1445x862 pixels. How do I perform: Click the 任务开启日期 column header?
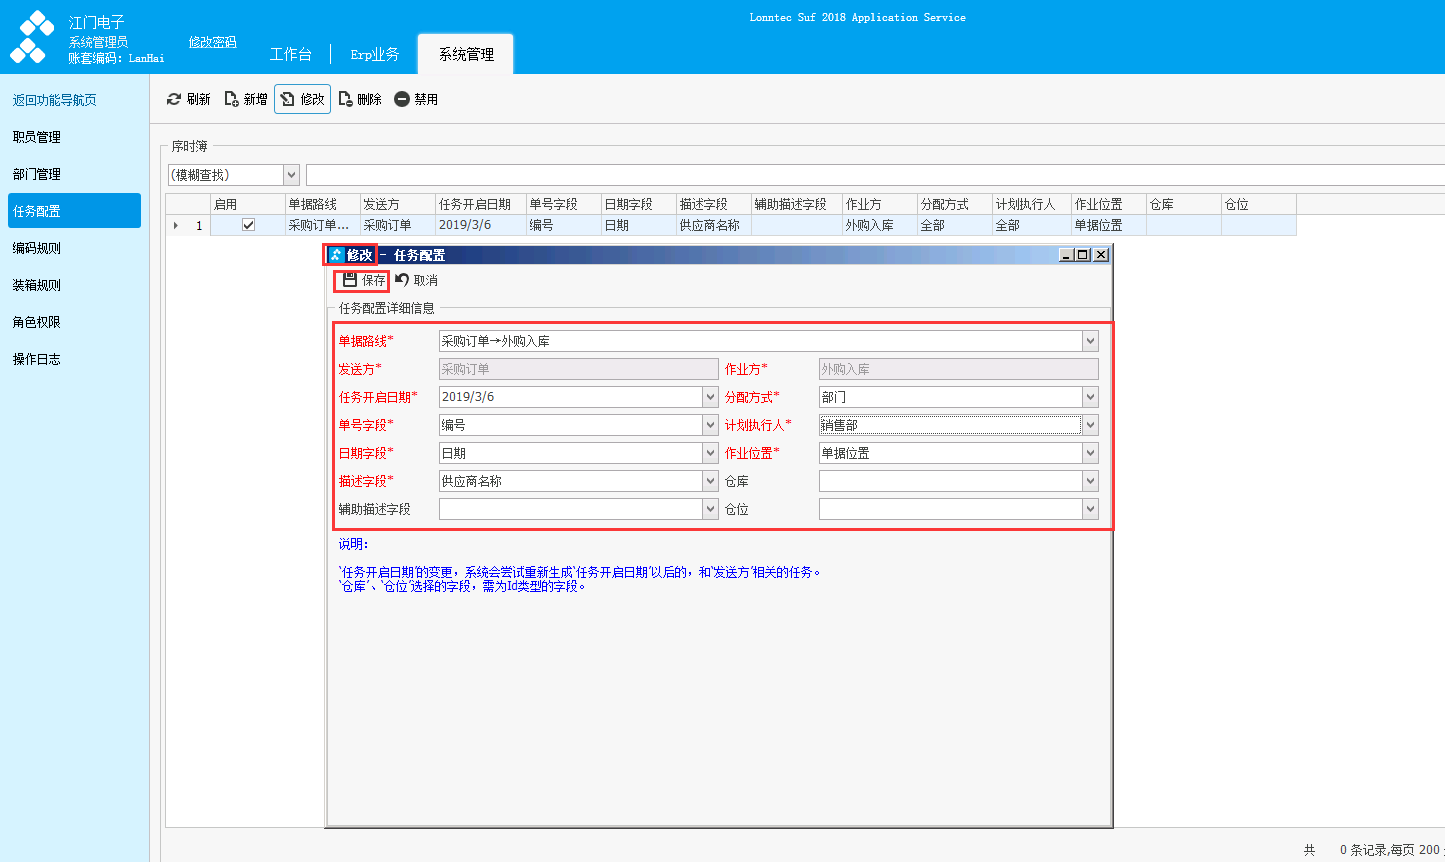[481, 204]
